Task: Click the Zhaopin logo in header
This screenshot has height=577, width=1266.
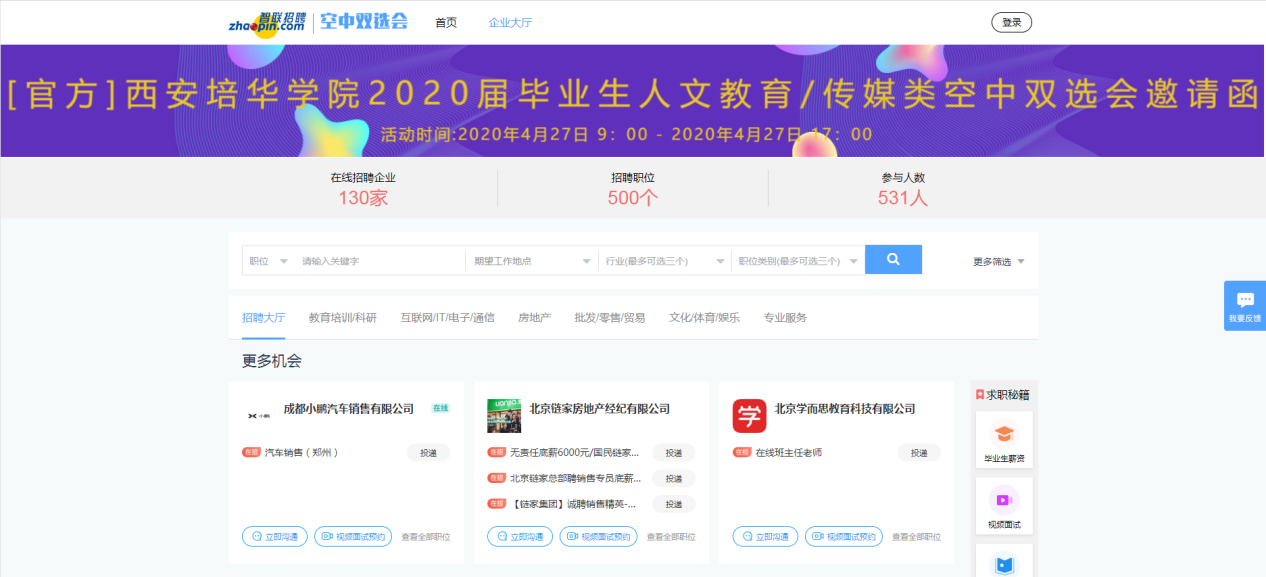Action: (x=267, y=22)
